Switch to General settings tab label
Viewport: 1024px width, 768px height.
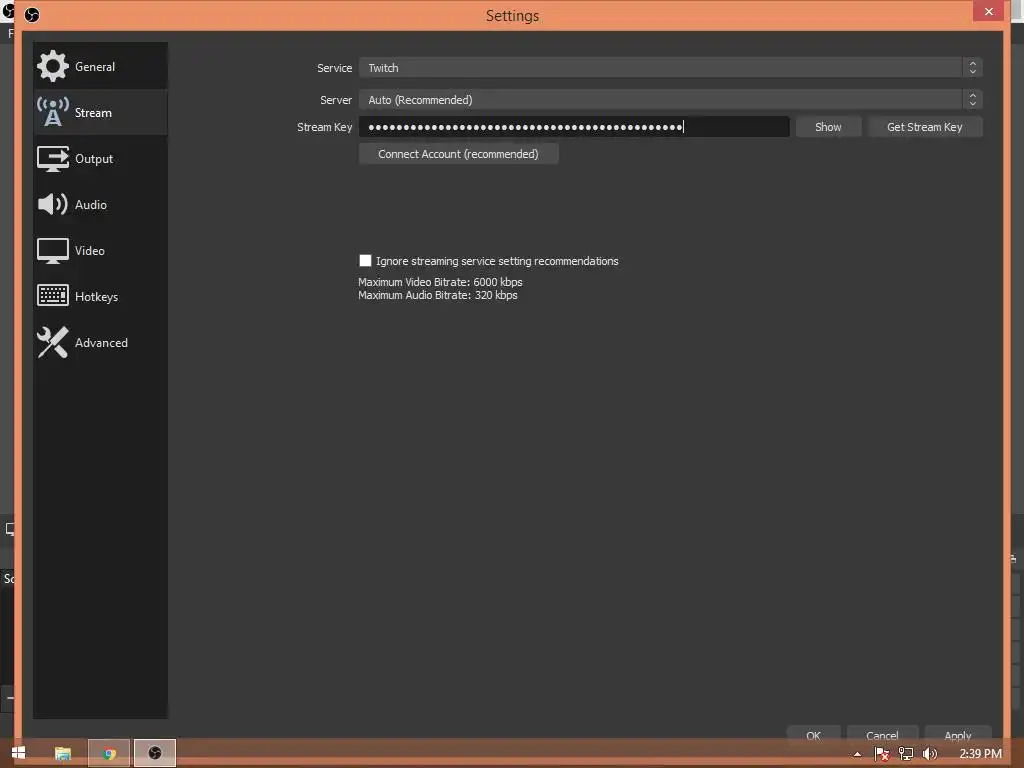pos(95,67)
